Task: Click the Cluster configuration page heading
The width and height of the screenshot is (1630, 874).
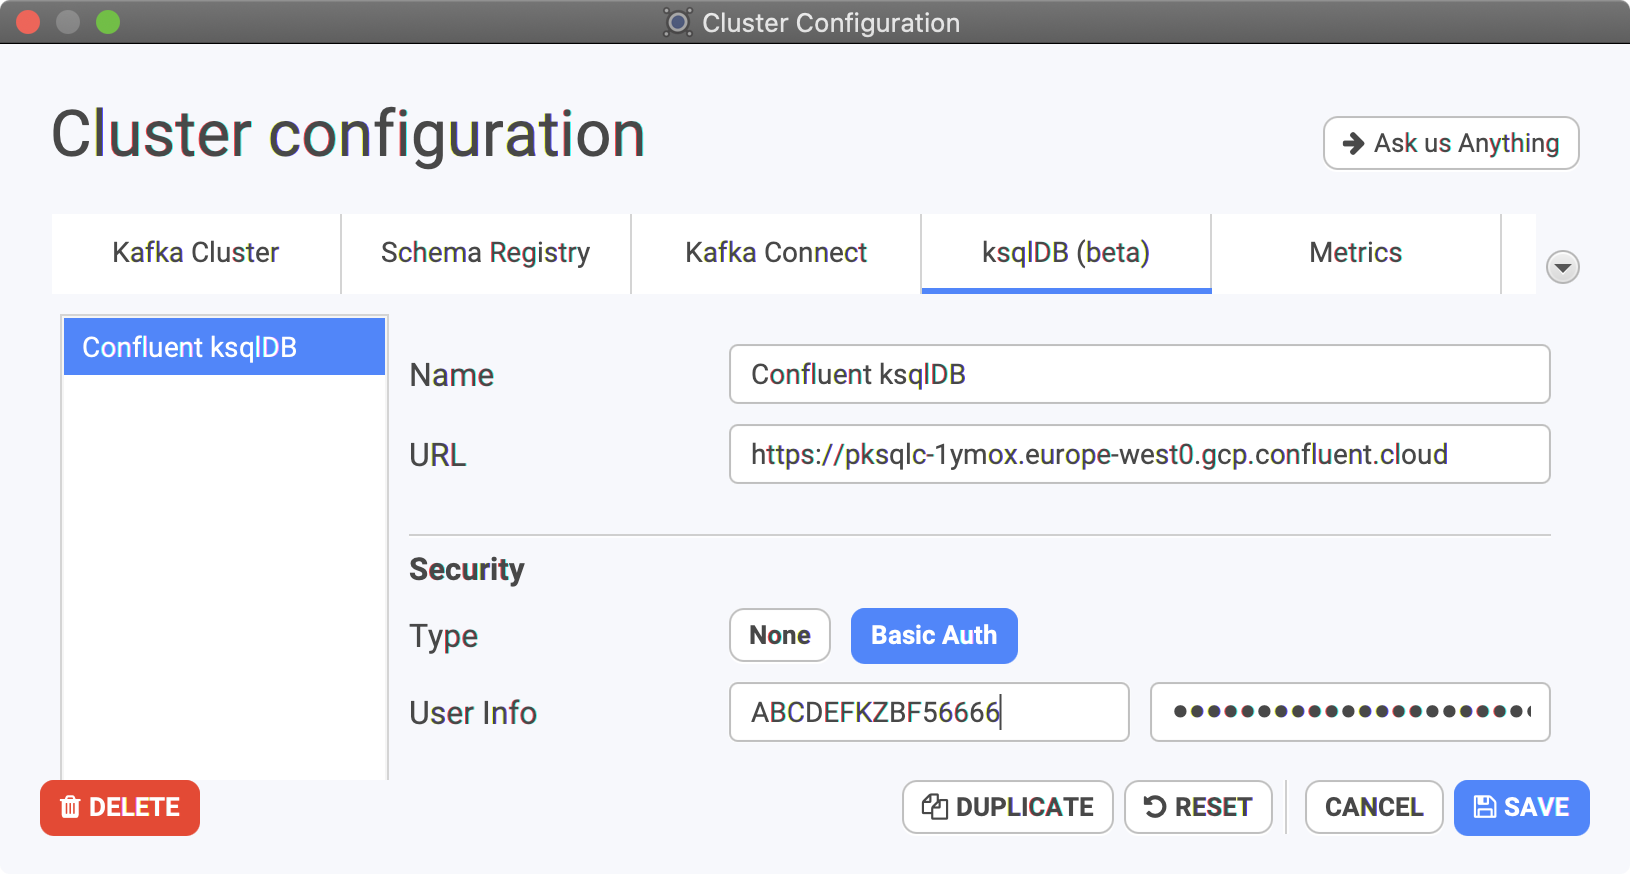Action: pyautogui.click(x=348, y=135)
